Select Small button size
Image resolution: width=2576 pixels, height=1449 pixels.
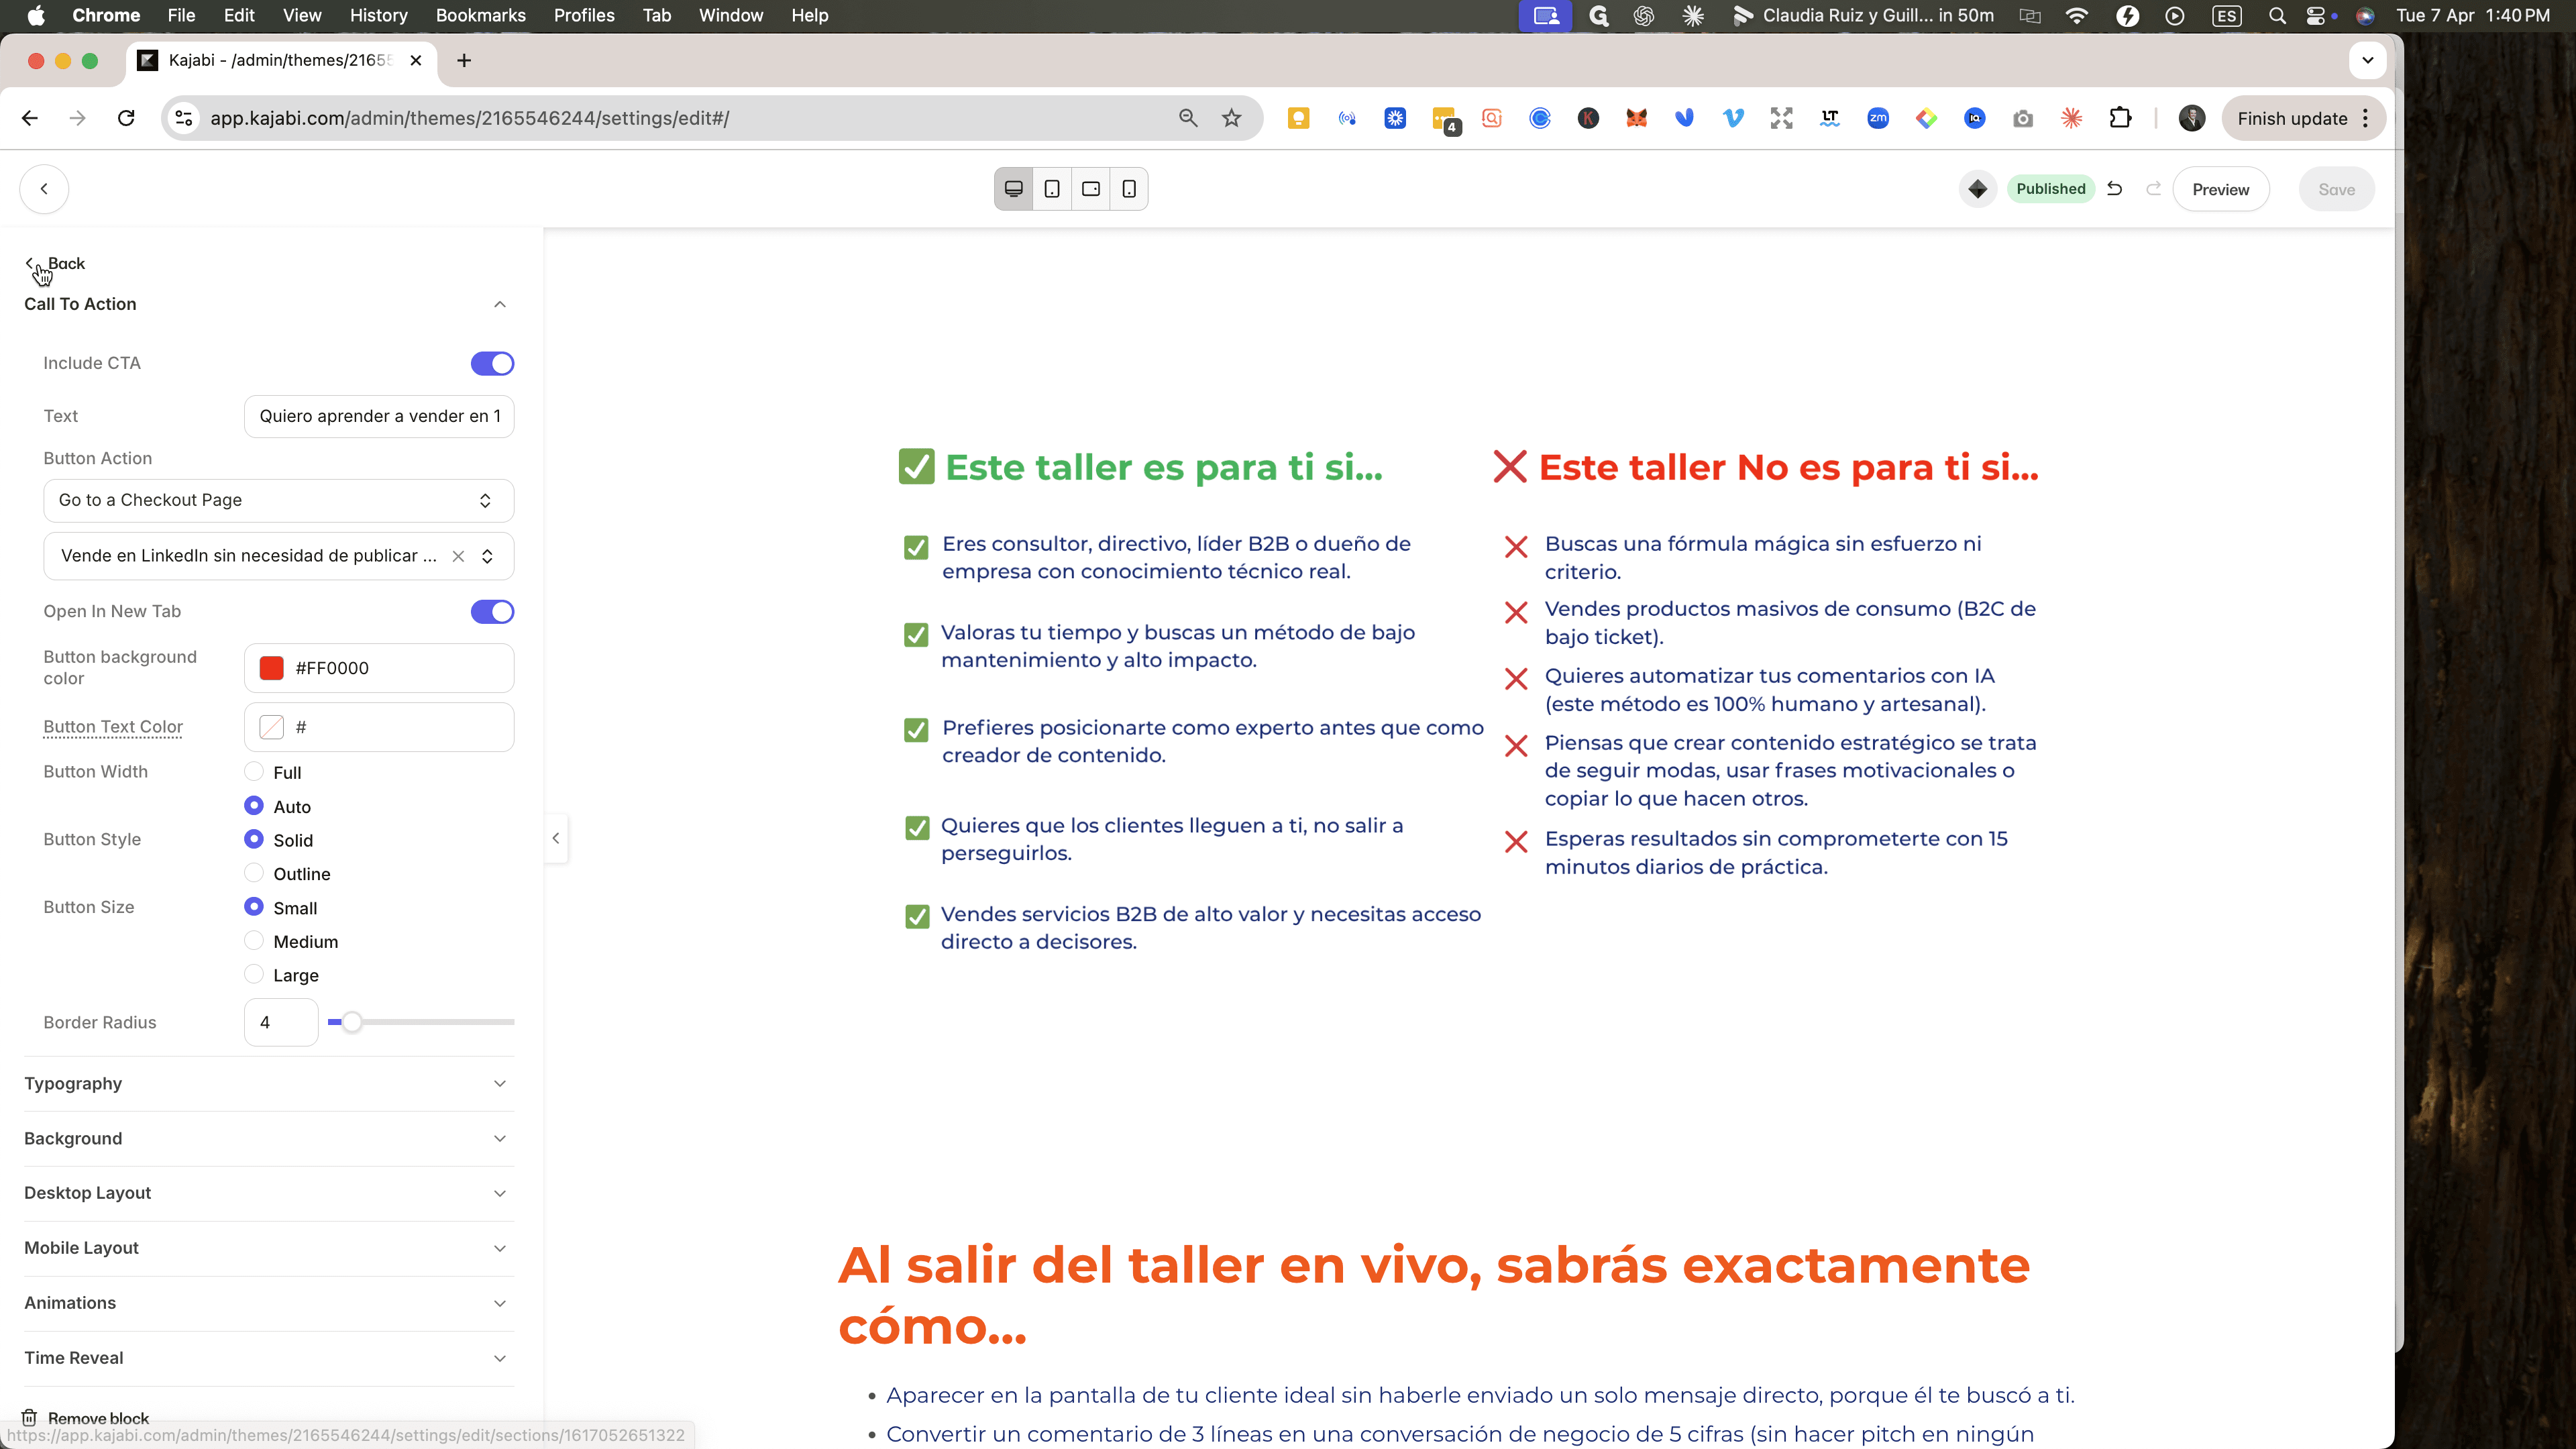pos(254,906)
